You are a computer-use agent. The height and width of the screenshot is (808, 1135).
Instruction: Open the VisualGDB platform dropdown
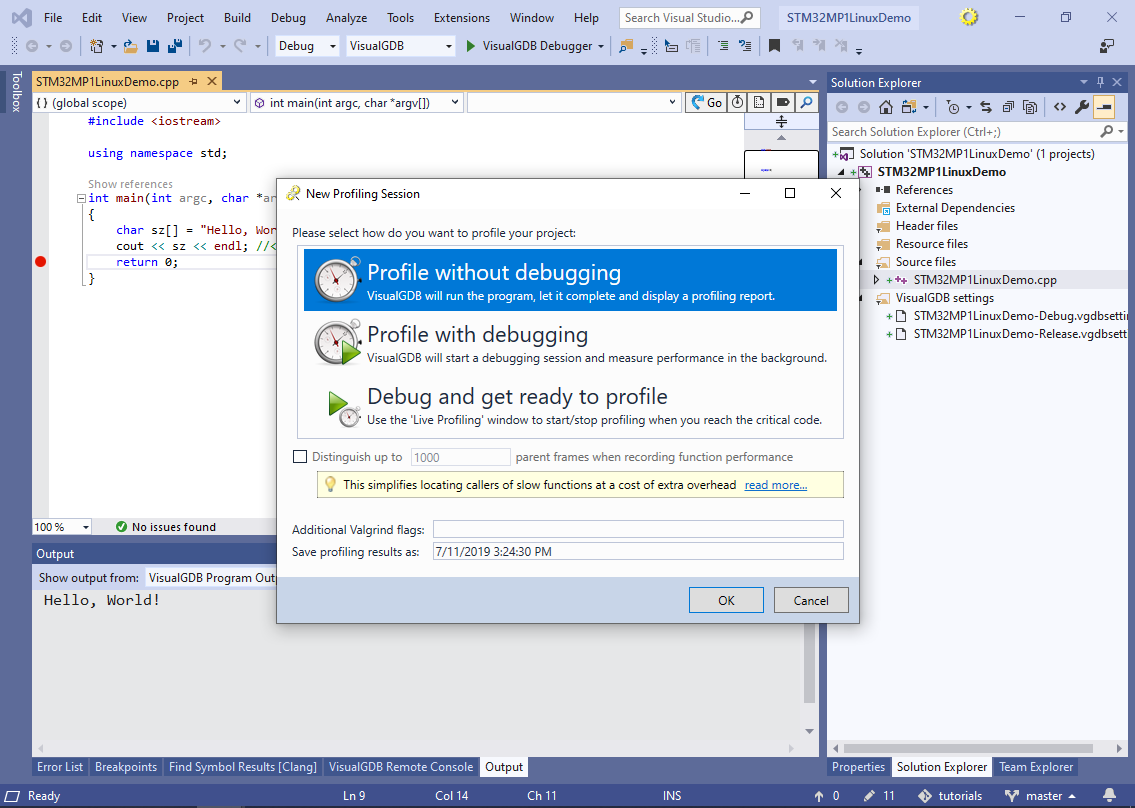pyautogui.click(x=400, y=46)
